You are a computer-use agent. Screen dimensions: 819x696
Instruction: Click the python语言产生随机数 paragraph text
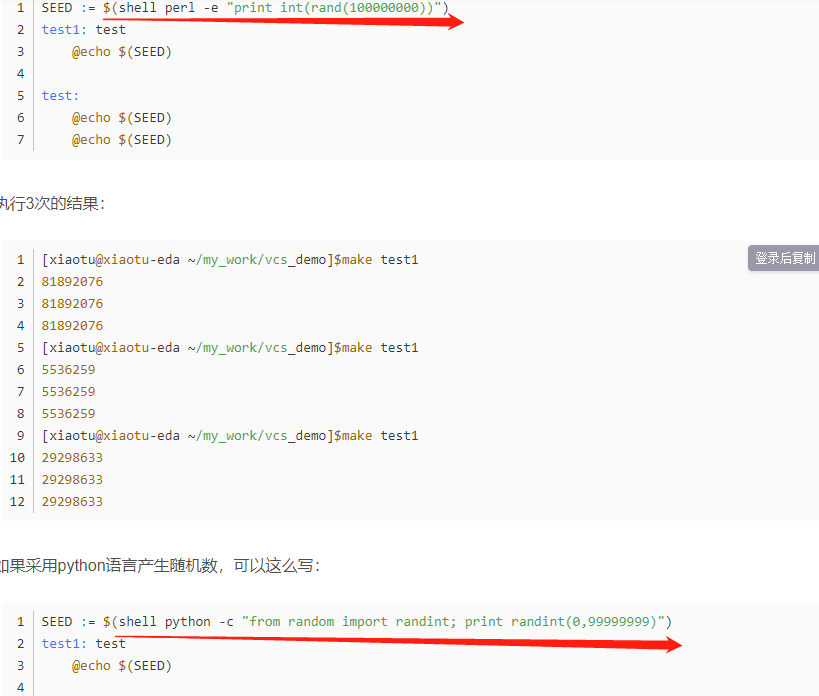point(160,565)
